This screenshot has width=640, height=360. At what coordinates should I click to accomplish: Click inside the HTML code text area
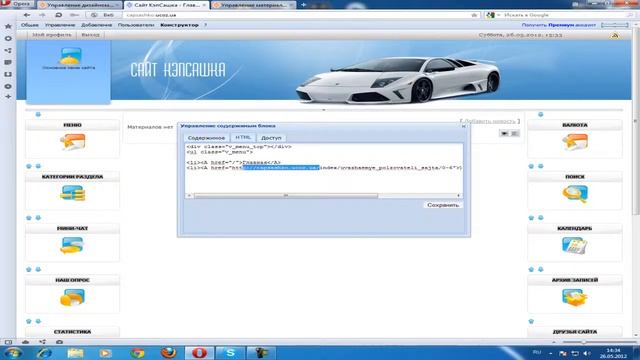pyautogui.click(x=324, y=168)
